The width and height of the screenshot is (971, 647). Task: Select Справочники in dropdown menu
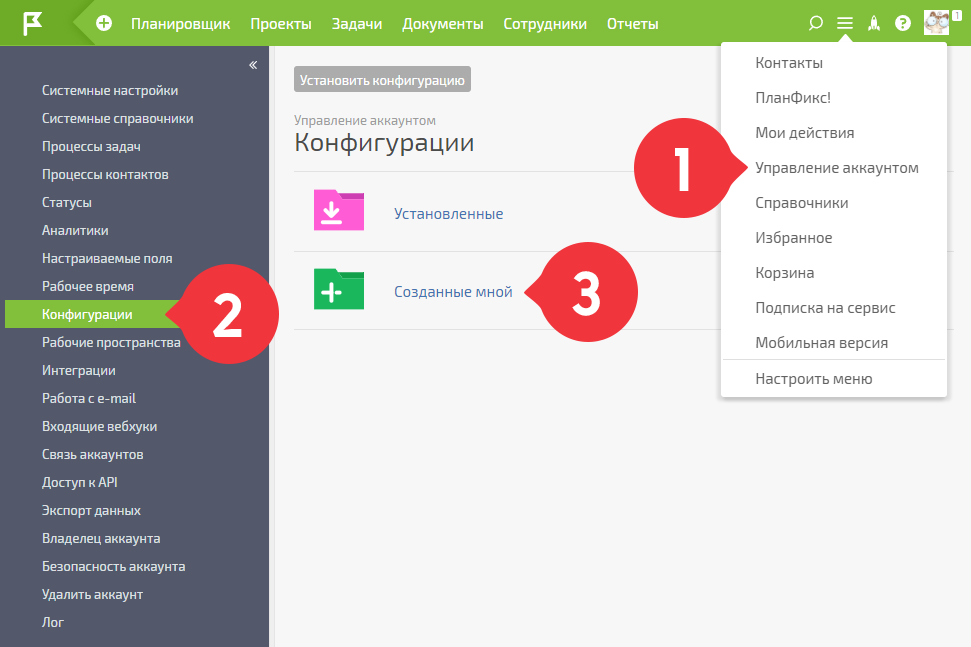click(801, 203)
